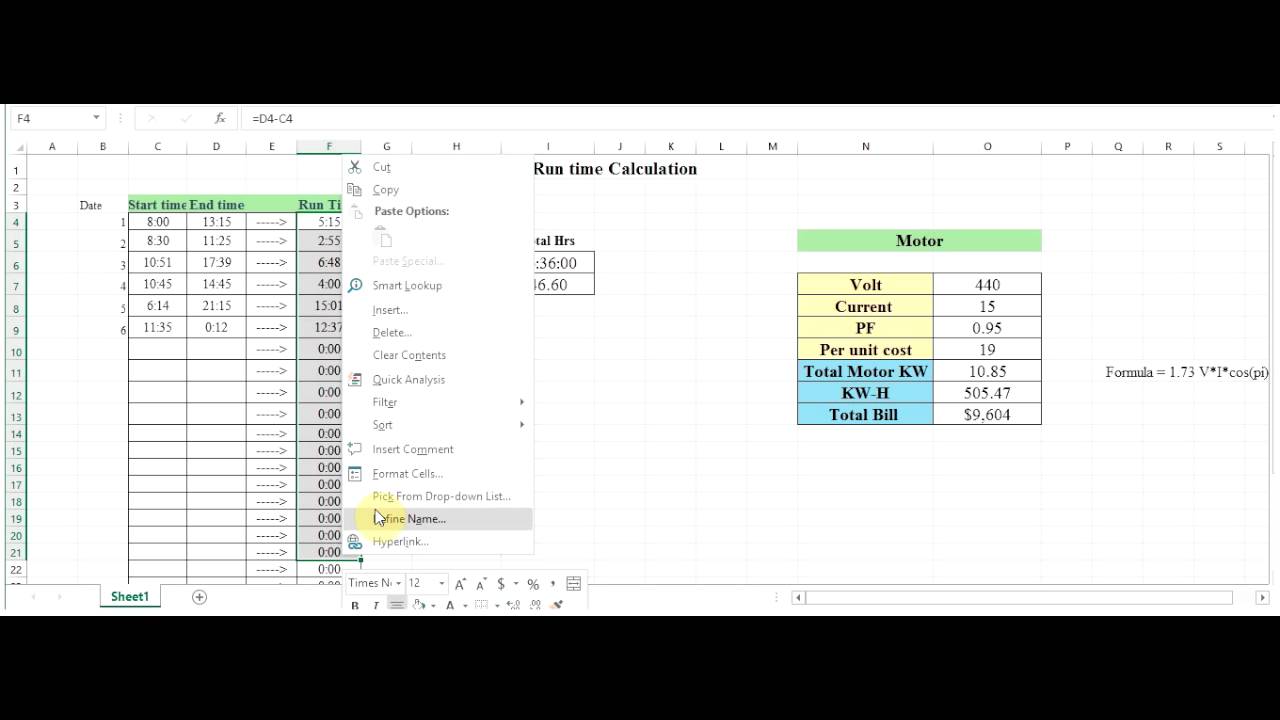
Task: Click the horizontal scrollbar right arrow
Action: 1263,598
